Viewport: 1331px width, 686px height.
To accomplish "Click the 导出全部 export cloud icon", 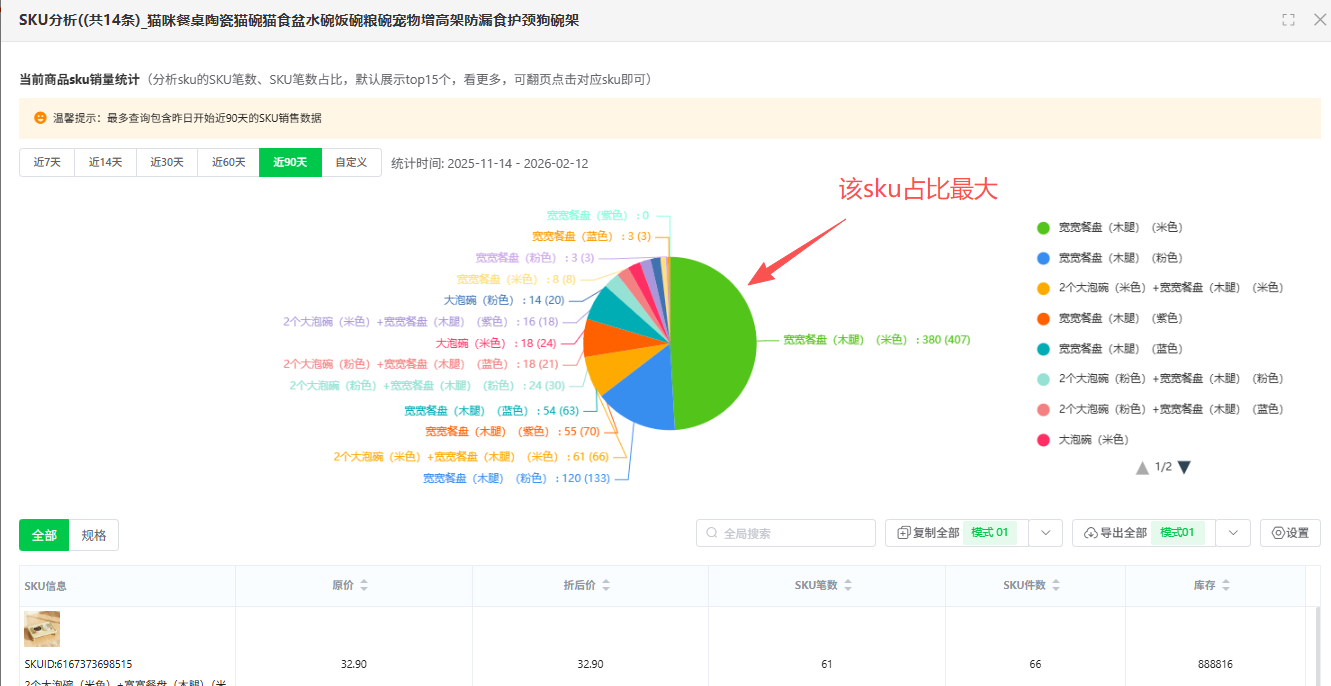I will [x=1089, y=532].
